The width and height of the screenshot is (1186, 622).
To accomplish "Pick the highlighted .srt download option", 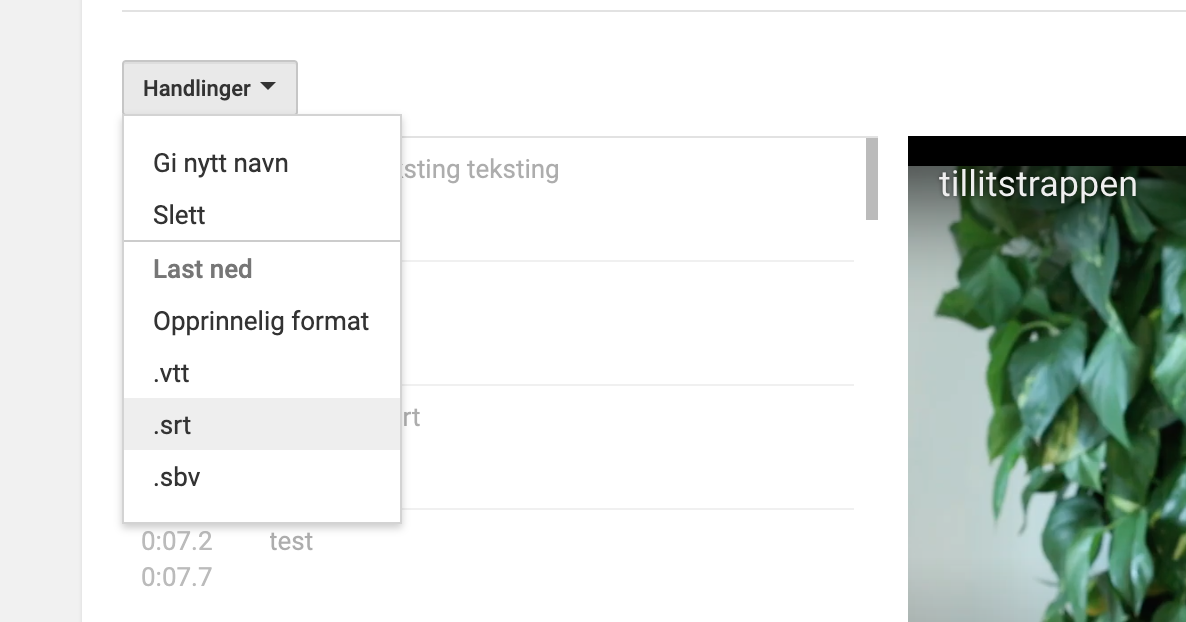I will point(262,425).
